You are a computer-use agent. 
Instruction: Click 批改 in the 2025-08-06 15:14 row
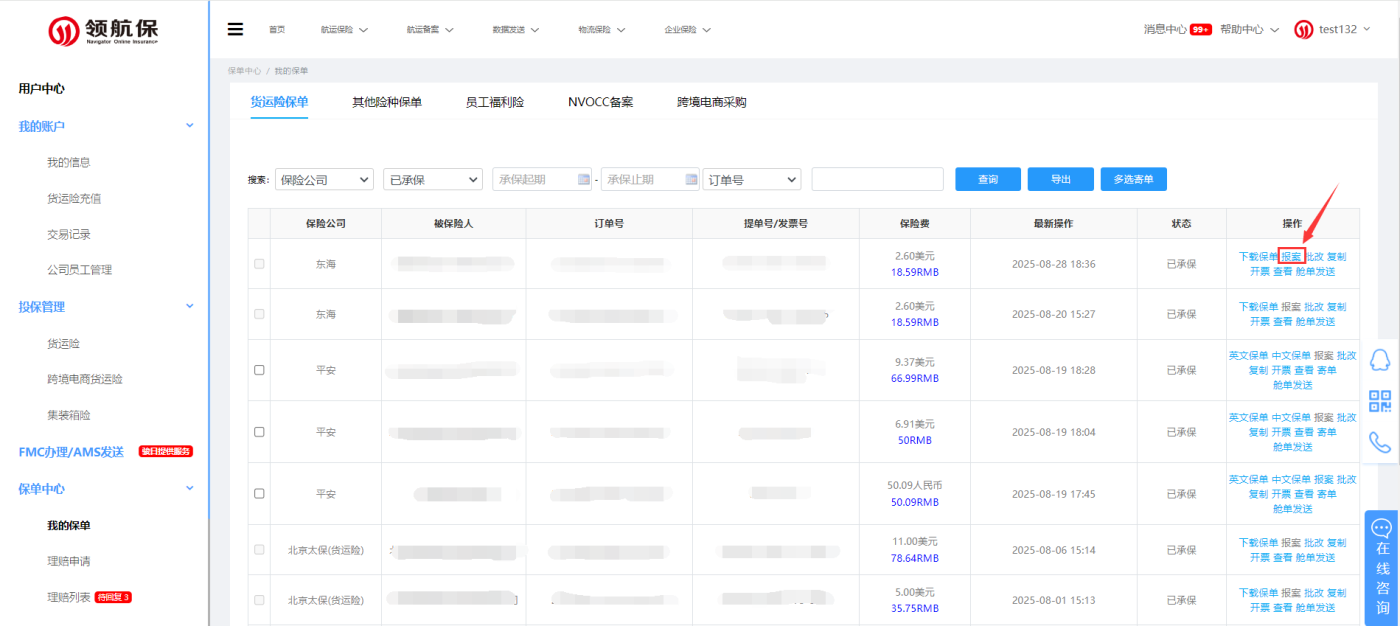tap(1314, 543)
